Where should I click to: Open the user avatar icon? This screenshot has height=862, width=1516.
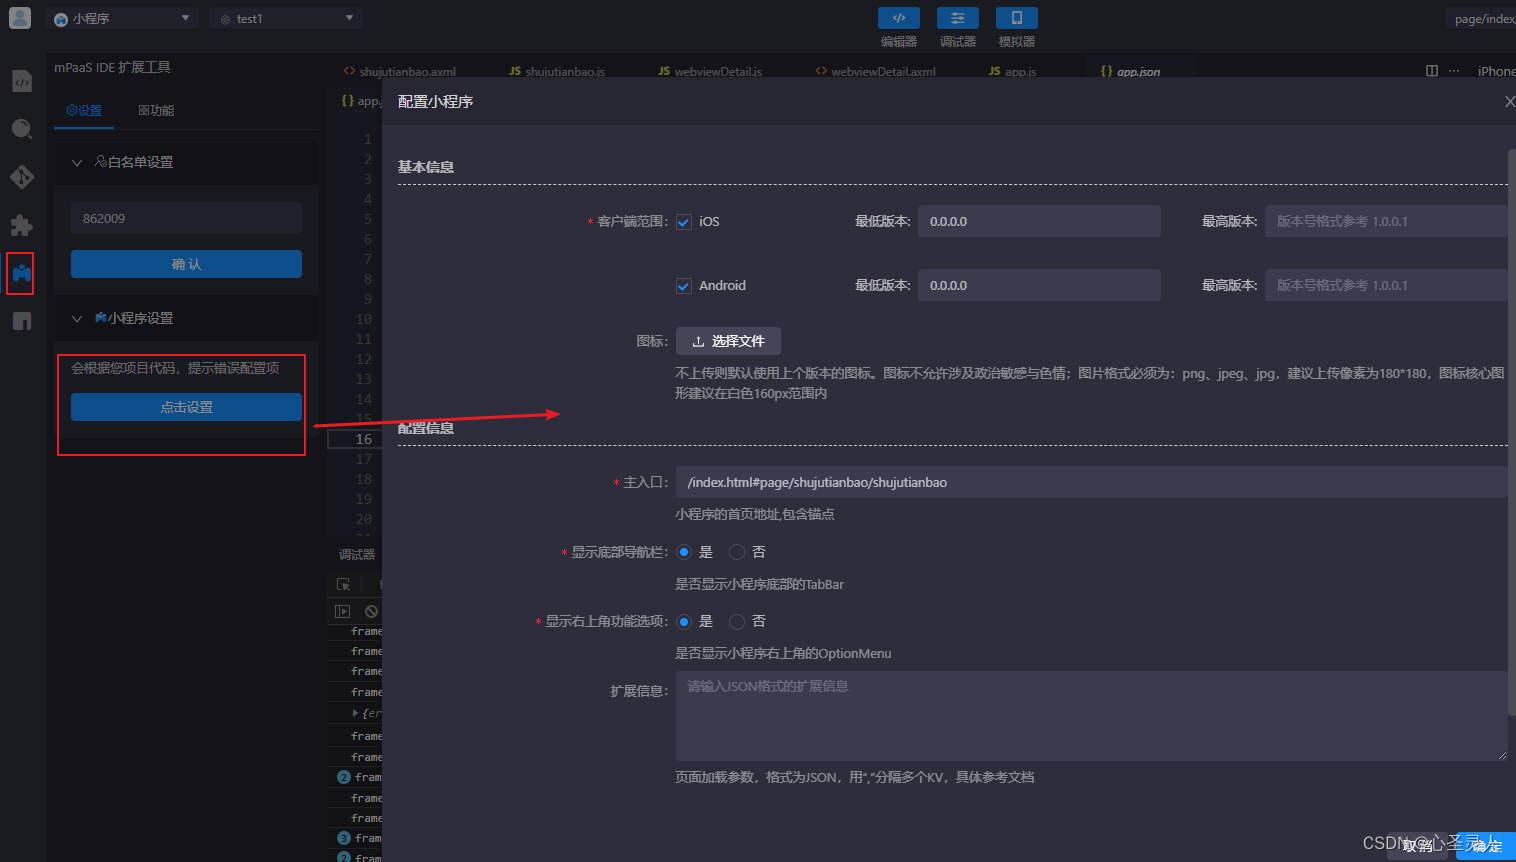coord(20,18)
